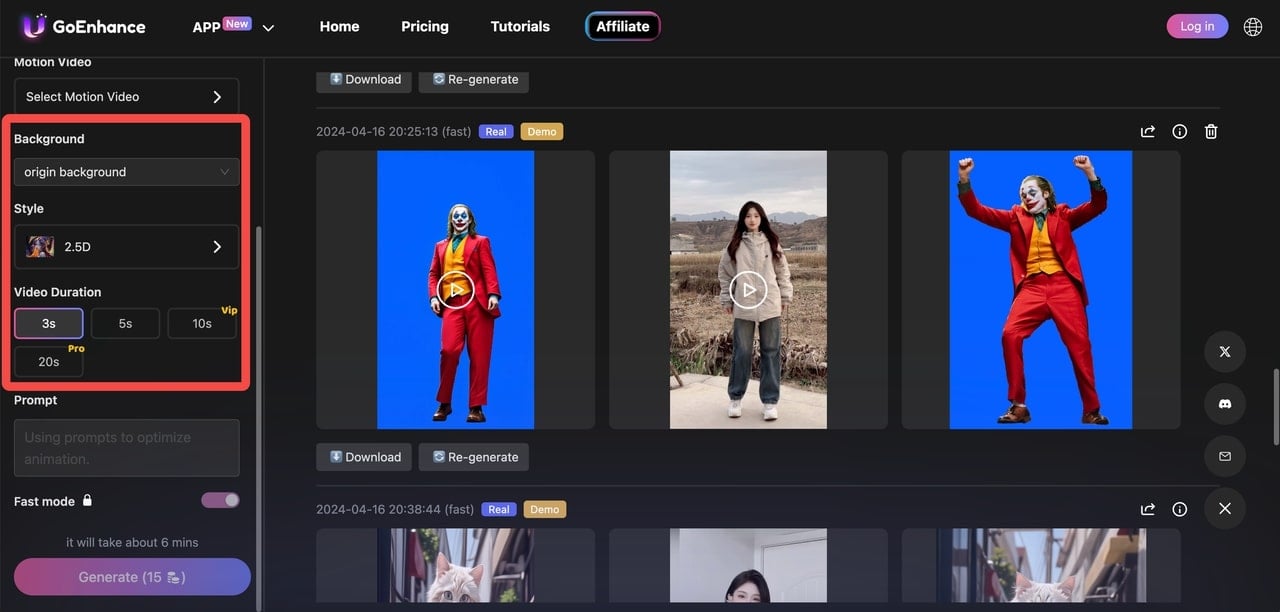Click the Video Duration label
The height and width of the screenshot is (612, 1280).
click(x=58, y=292)
